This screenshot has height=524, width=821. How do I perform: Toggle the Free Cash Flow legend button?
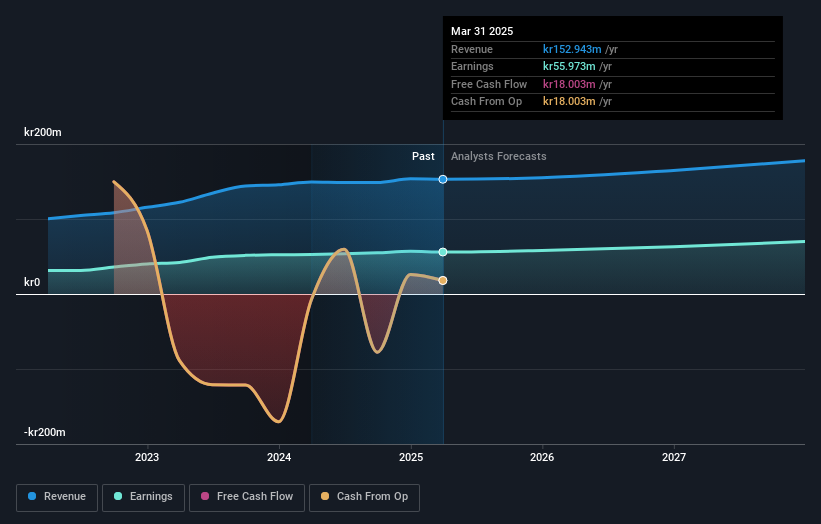[247, 497]
